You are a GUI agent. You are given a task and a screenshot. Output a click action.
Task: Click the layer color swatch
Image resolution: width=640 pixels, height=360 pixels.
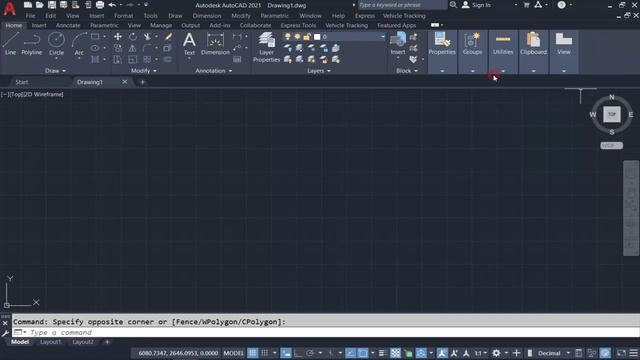[x=317, y=37]
